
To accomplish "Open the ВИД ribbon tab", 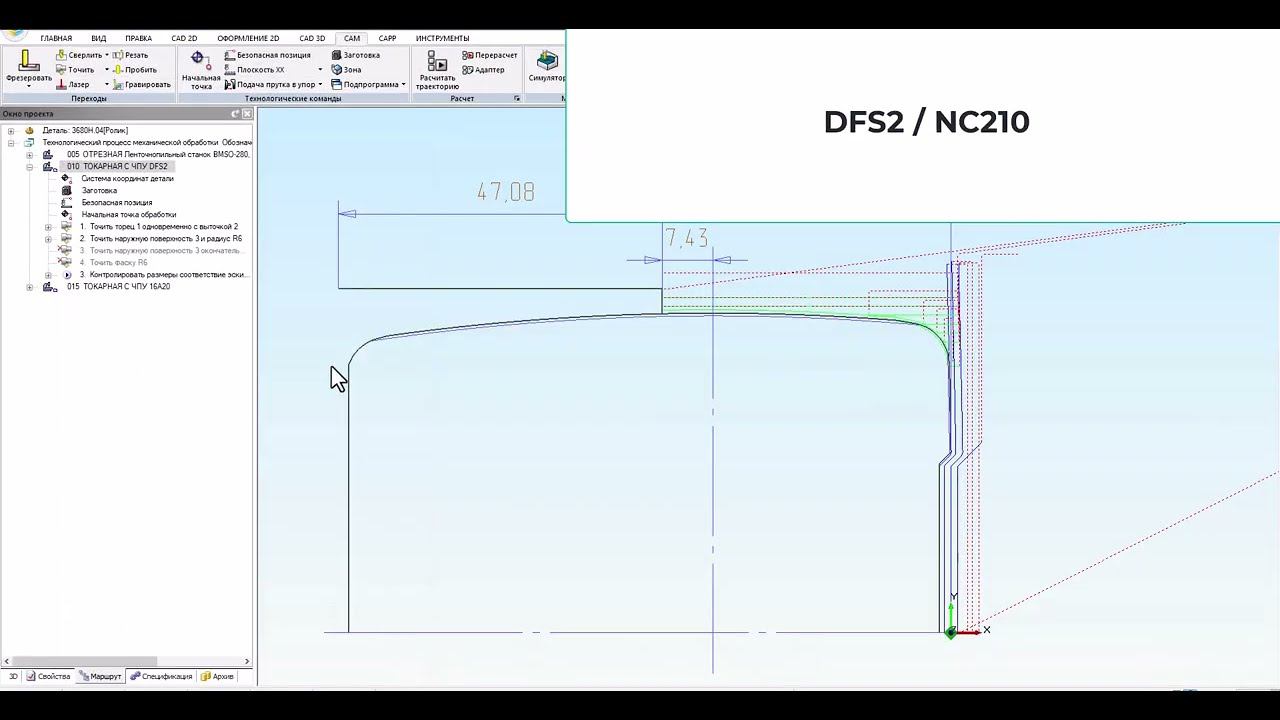I will pos(99,38).
